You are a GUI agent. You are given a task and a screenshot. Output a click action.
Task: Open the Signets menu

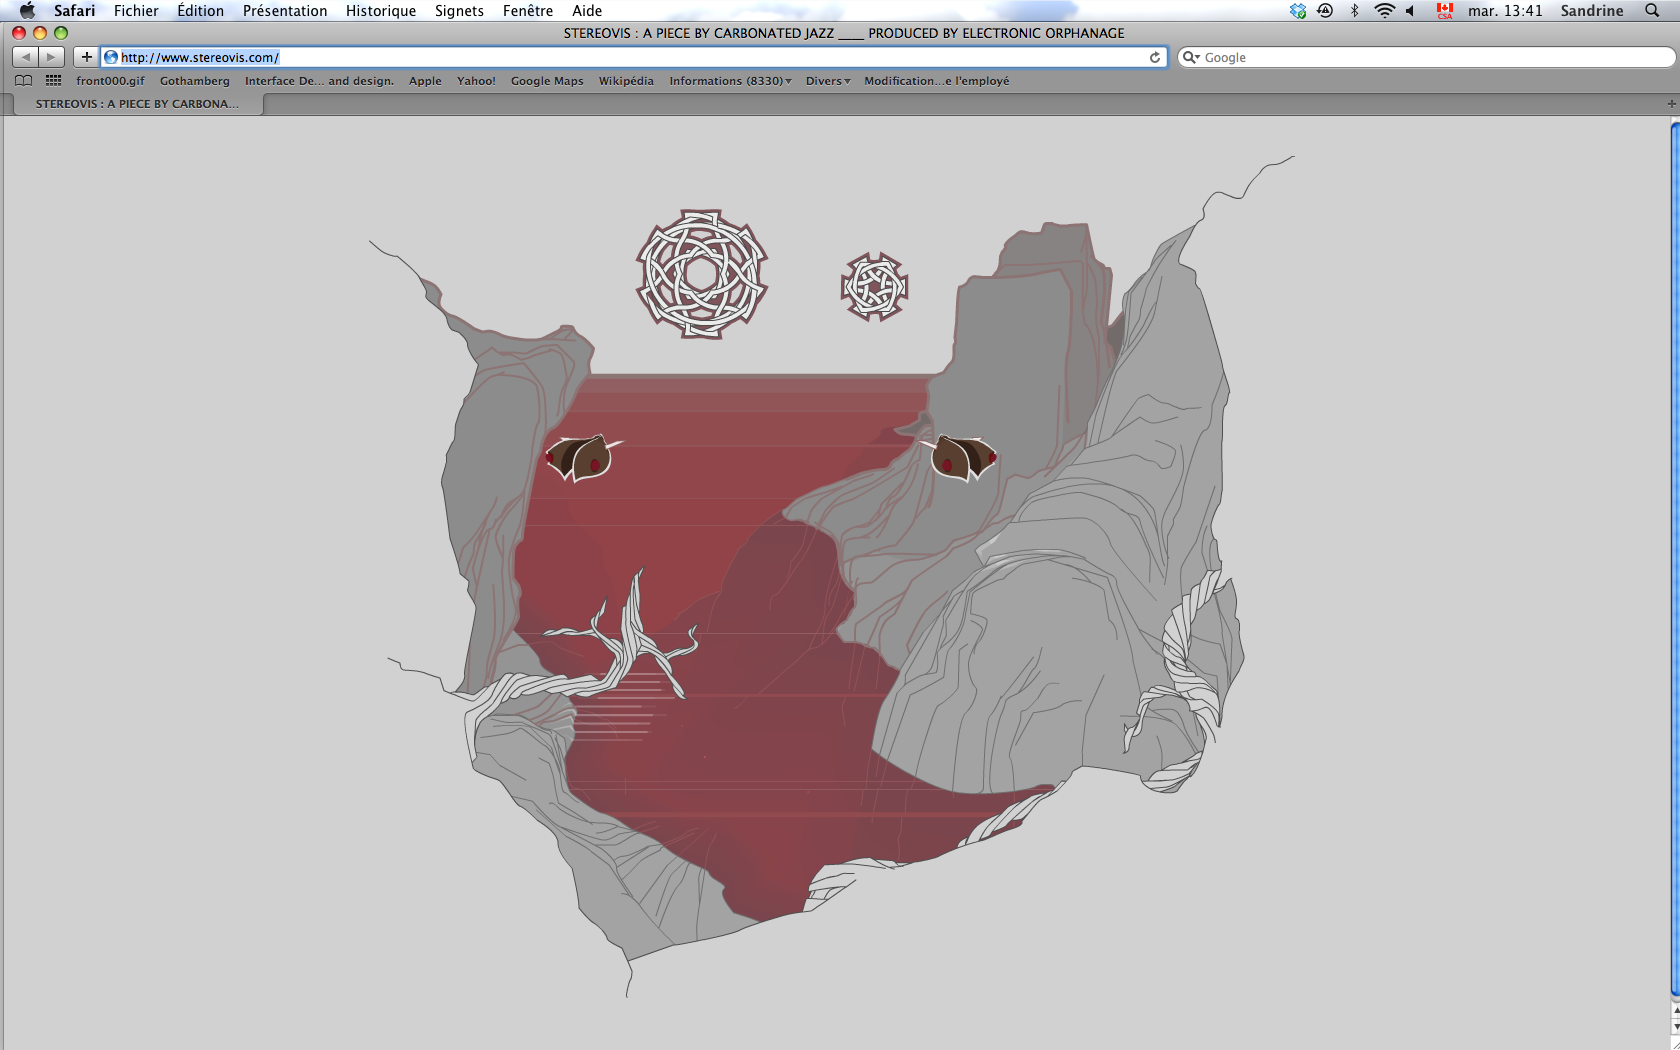pos(459,11)
